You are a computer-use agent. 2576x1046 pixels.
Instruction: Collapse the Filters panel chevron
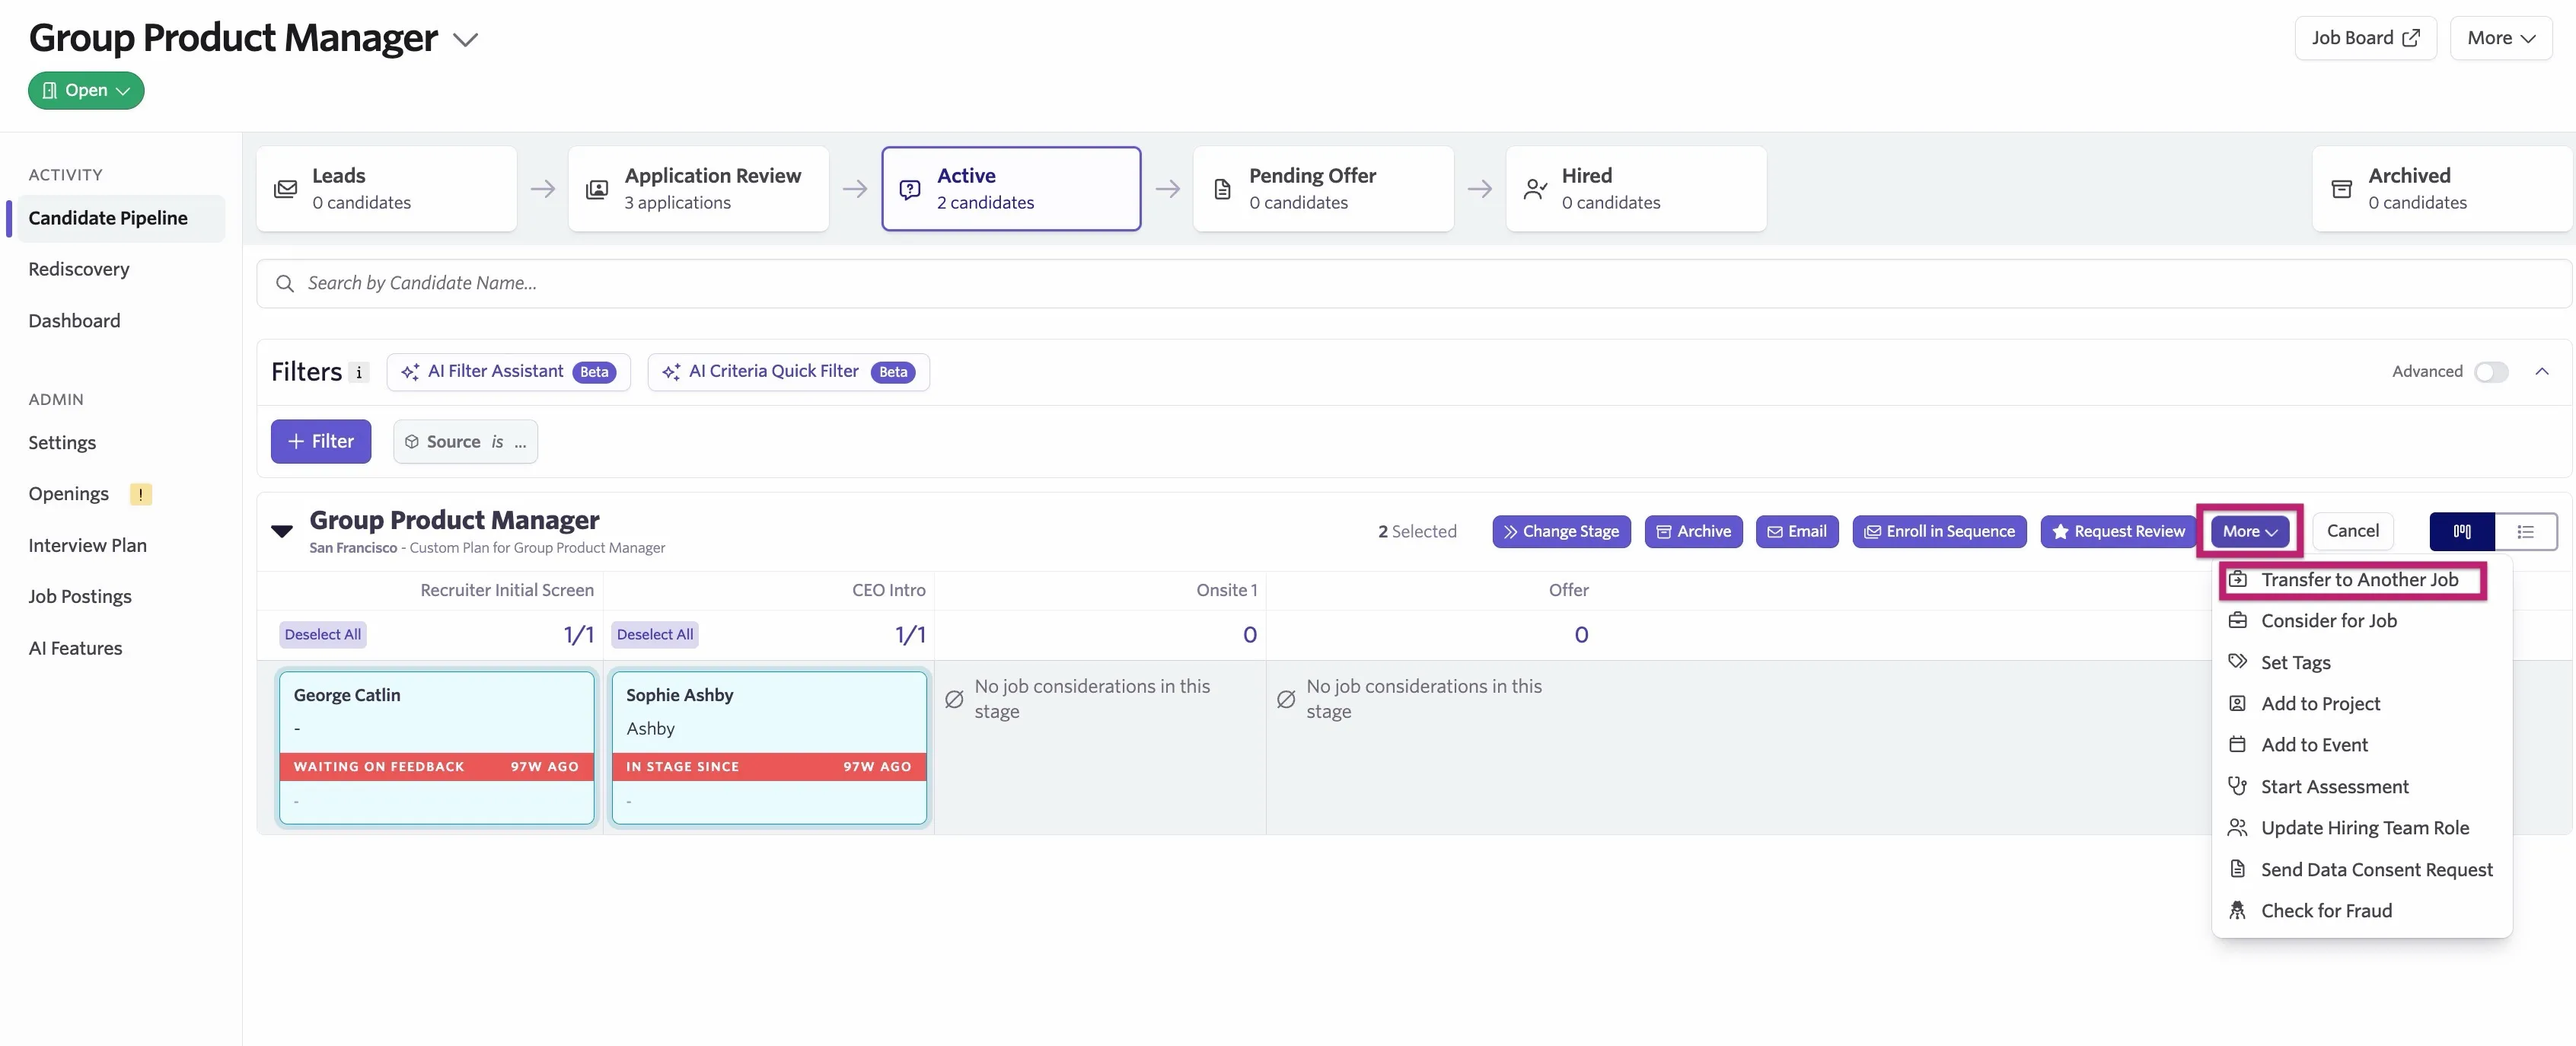(2541, 372)
